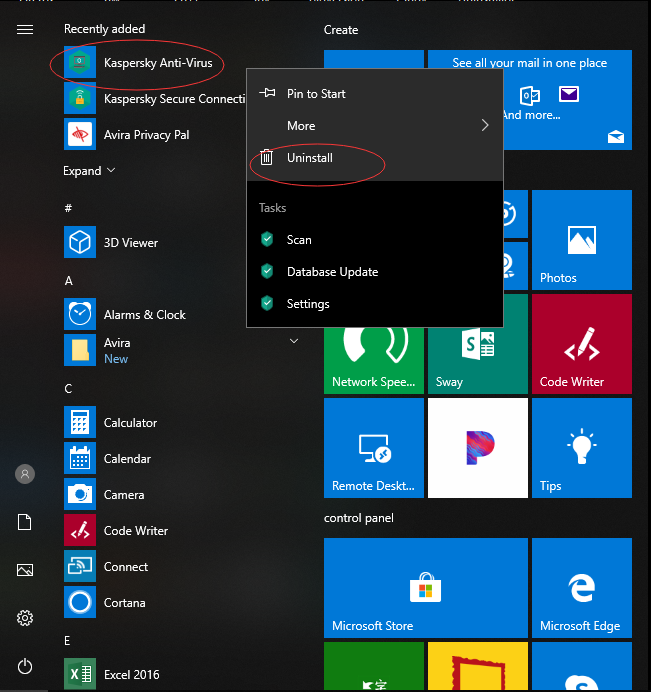Open Alarms & Clock icon
651x692 pixels.
[x=80, y=314]
